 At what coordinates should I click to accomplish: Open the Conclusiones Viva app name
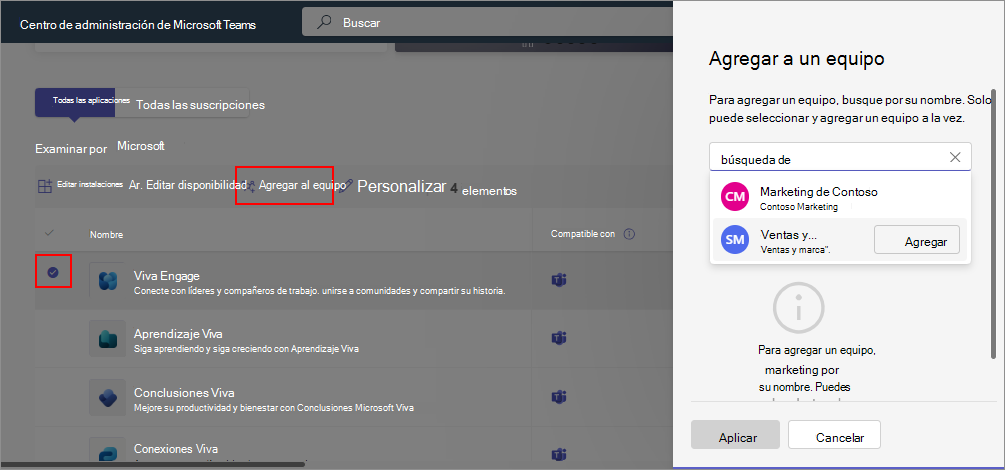point(184,392)
